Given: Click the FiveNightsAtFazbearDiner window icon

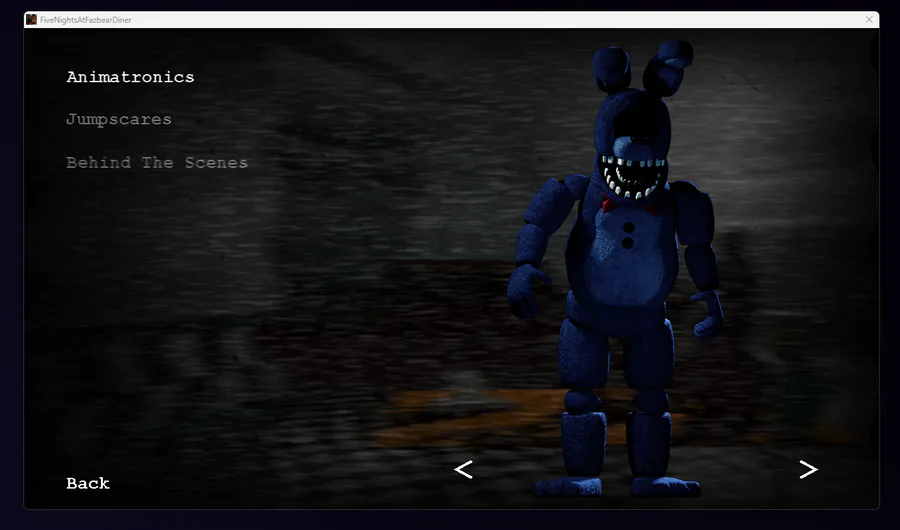Looking at the screenshot, I should [32, 20].
